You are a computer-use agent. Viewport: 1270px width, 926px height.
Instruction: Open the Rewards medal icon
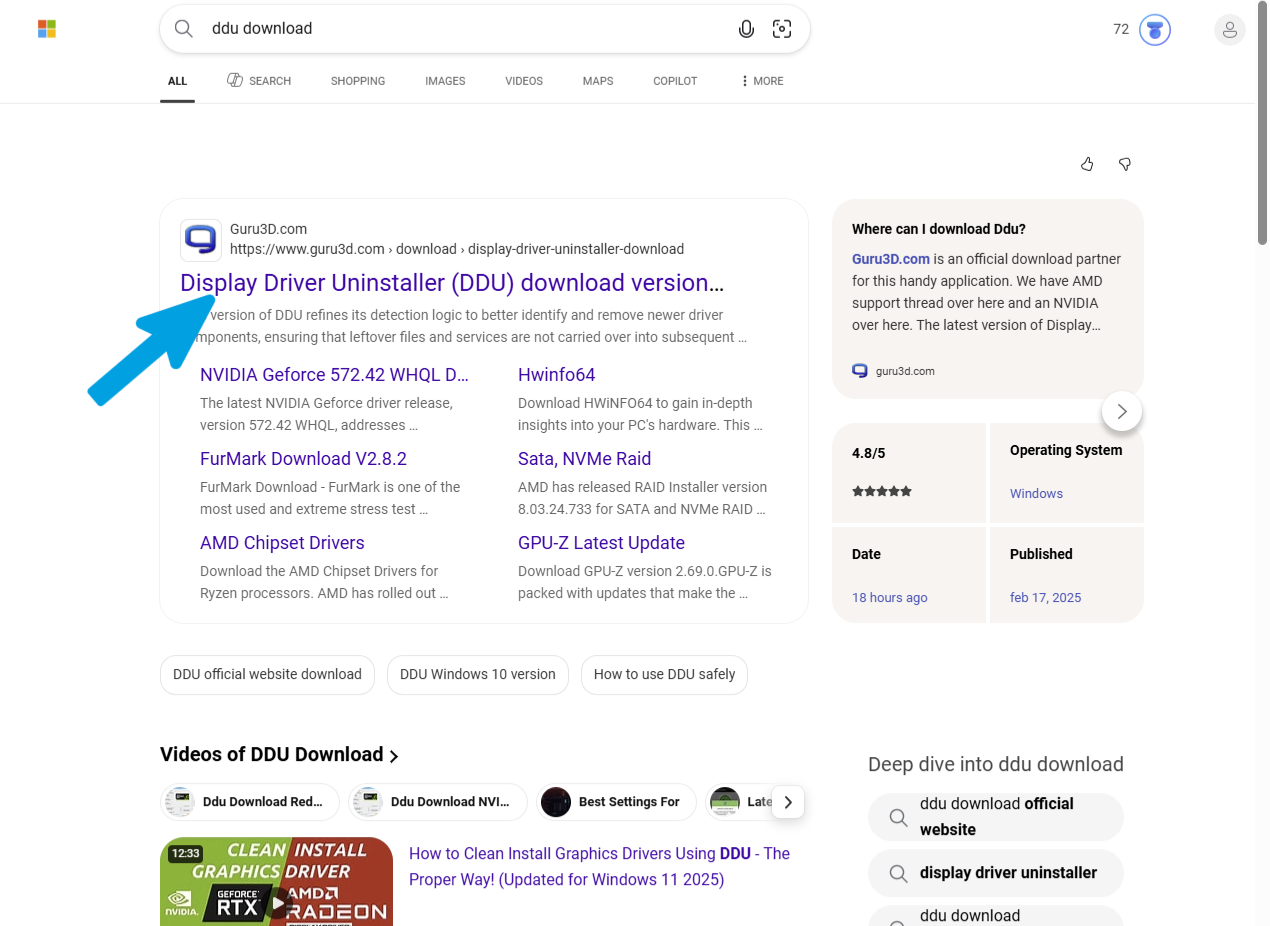(1155, 30)
